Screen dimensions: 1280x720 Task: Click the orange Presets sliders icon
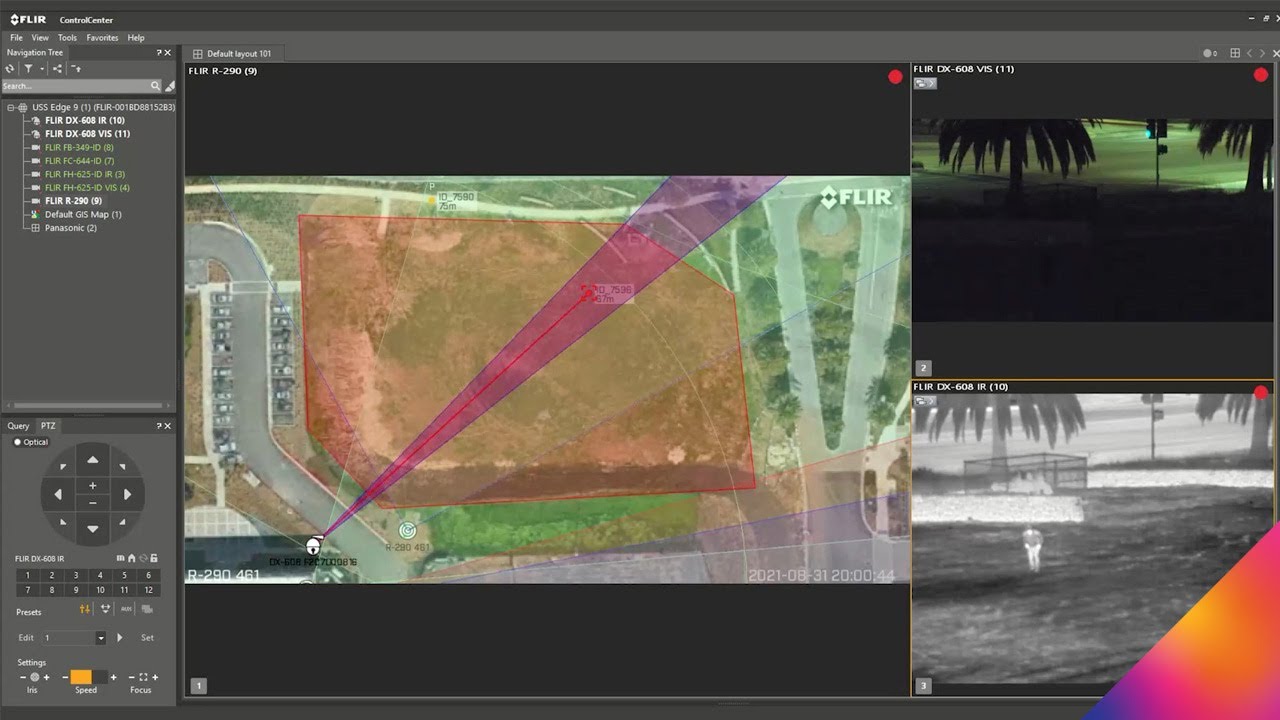85,609
